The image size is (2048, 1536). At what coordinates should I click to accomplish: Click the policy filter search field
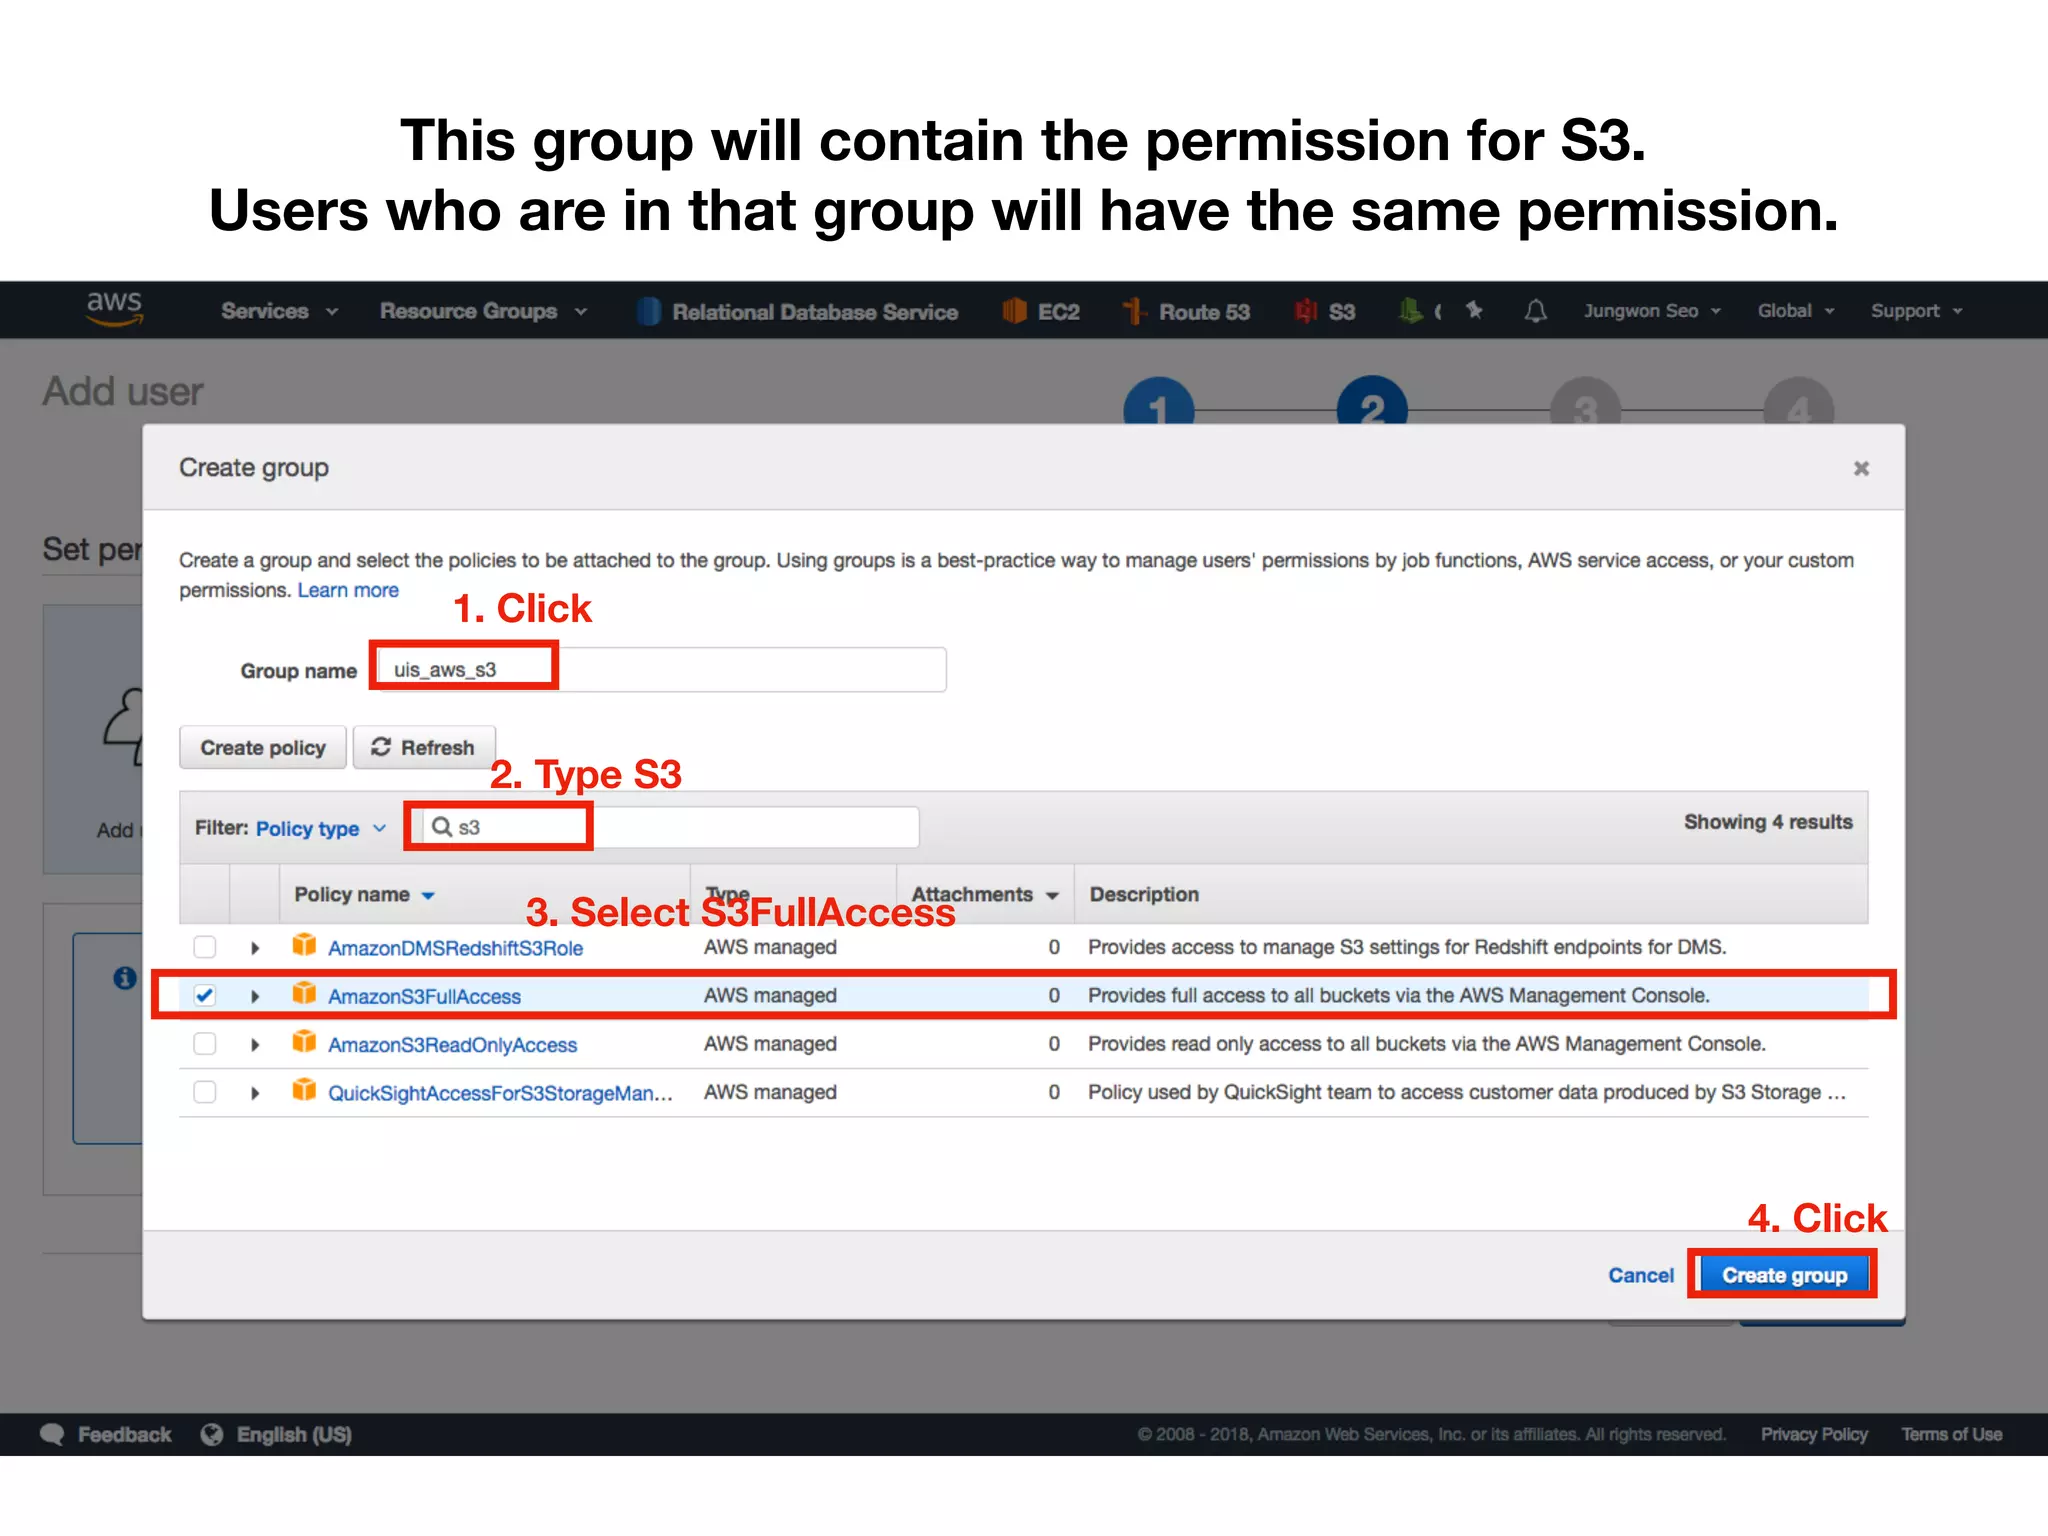670,827
